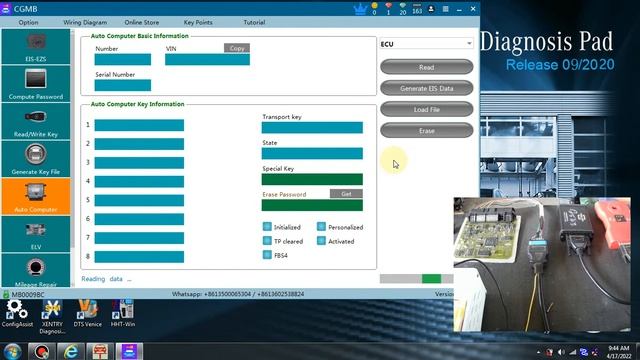Image resolution: width=640 pixels, height=360 pixels.
Task: Click key slot 1 field
Action: [139, 125]
